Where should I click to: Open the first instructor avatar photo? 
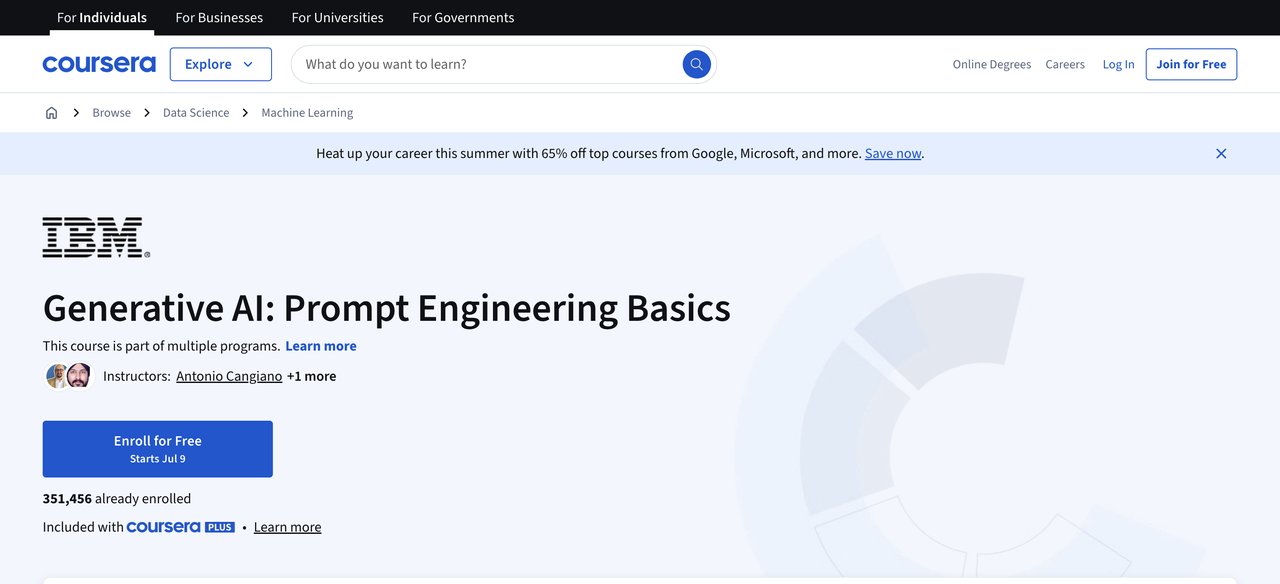point(57,375)
